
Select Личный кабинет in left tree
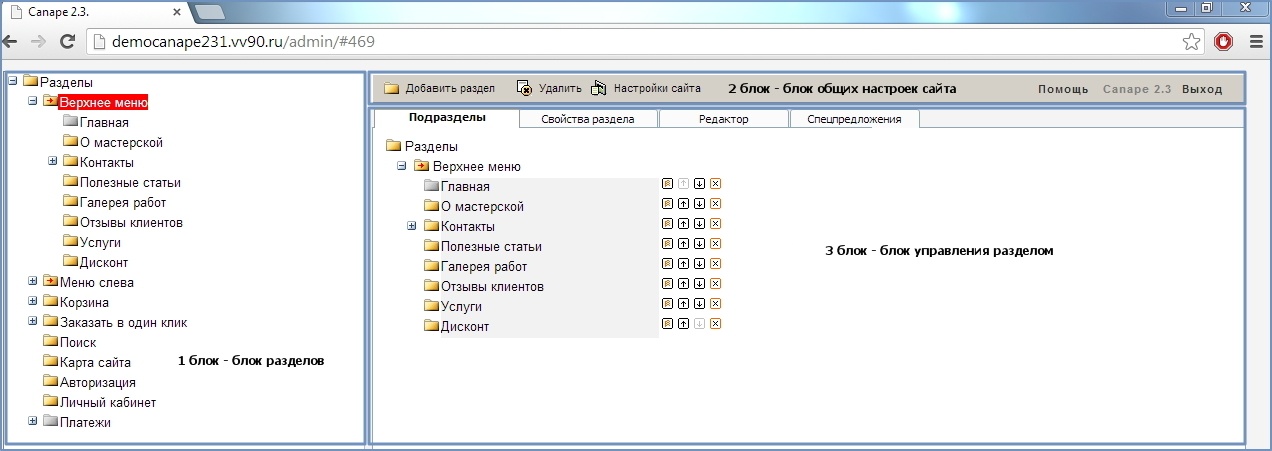tap(108, 402)
